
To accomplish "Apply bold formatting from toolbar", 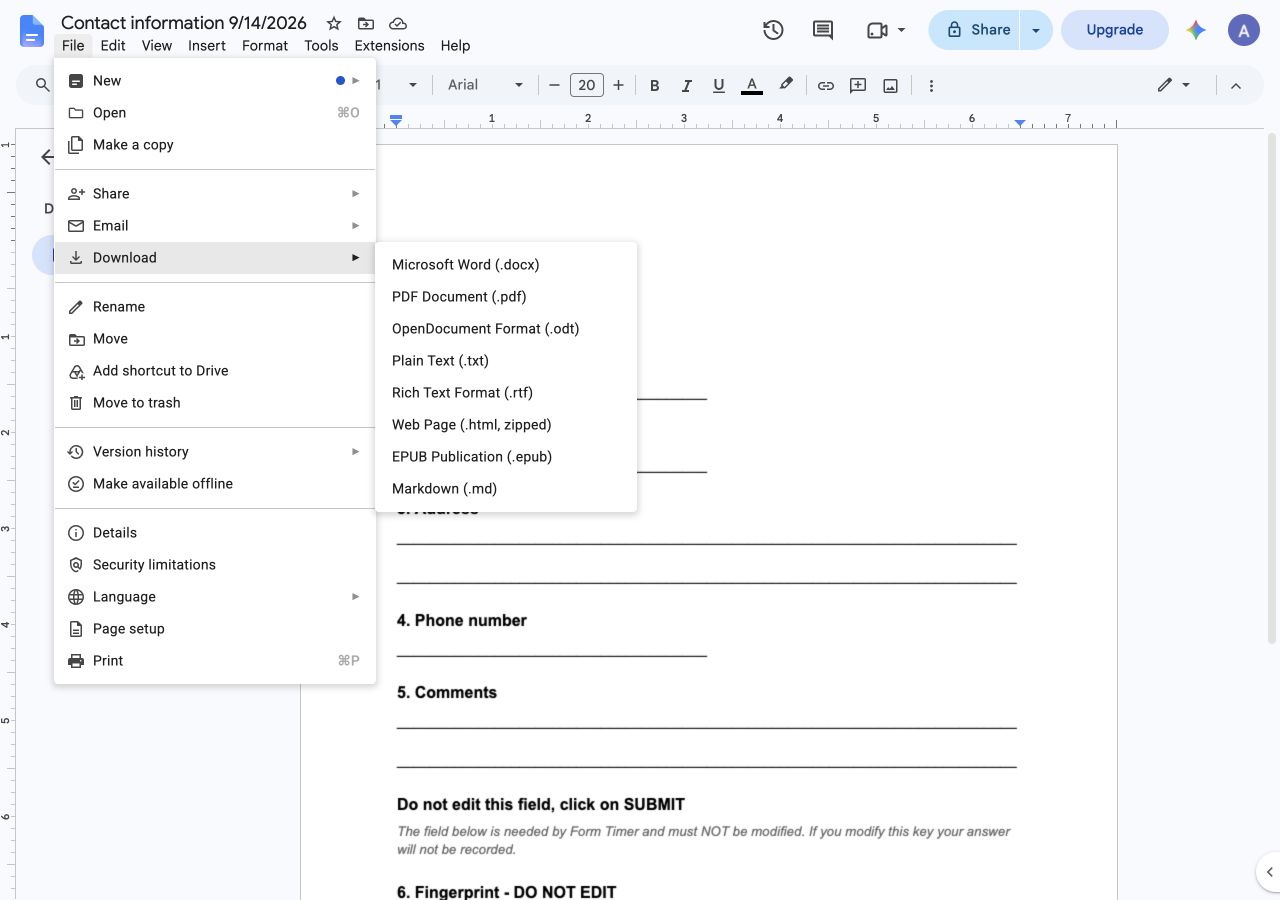I will pyautogui.click(x=655, y=86).
